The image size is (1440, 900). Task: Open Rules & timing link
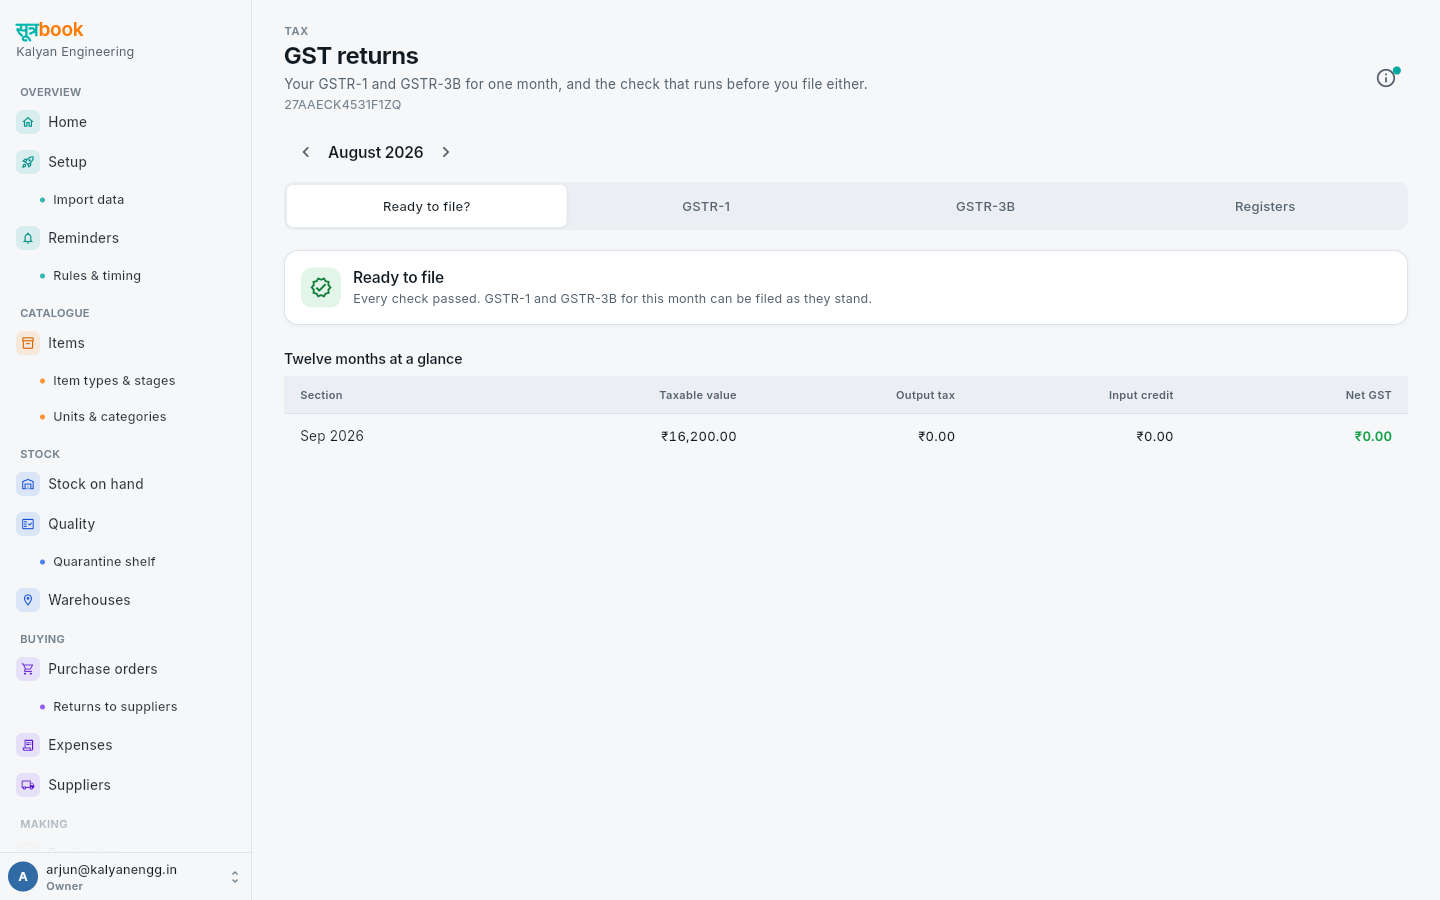pos(97,276)
